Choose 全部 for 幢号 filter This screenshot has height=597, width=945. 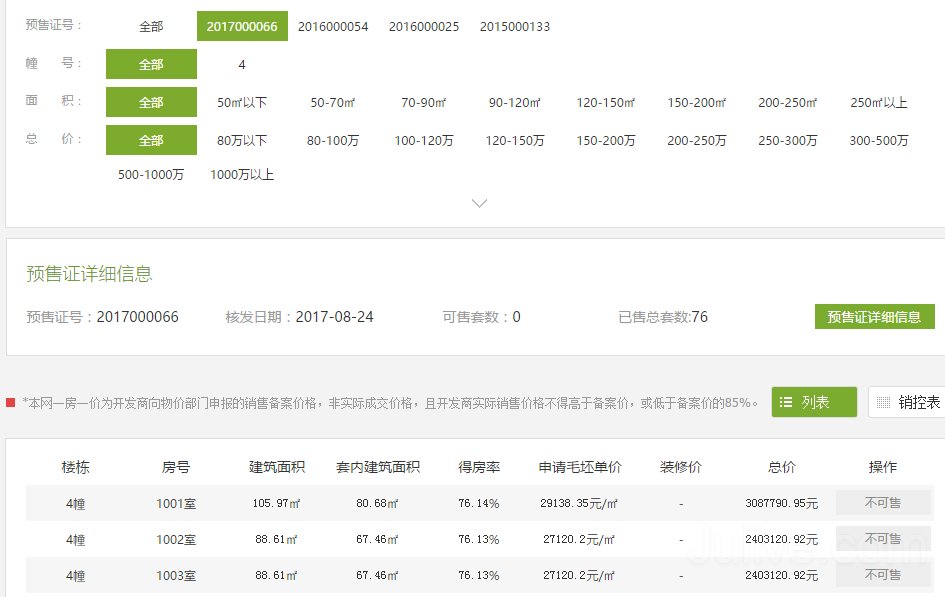[x=151, y=64]
